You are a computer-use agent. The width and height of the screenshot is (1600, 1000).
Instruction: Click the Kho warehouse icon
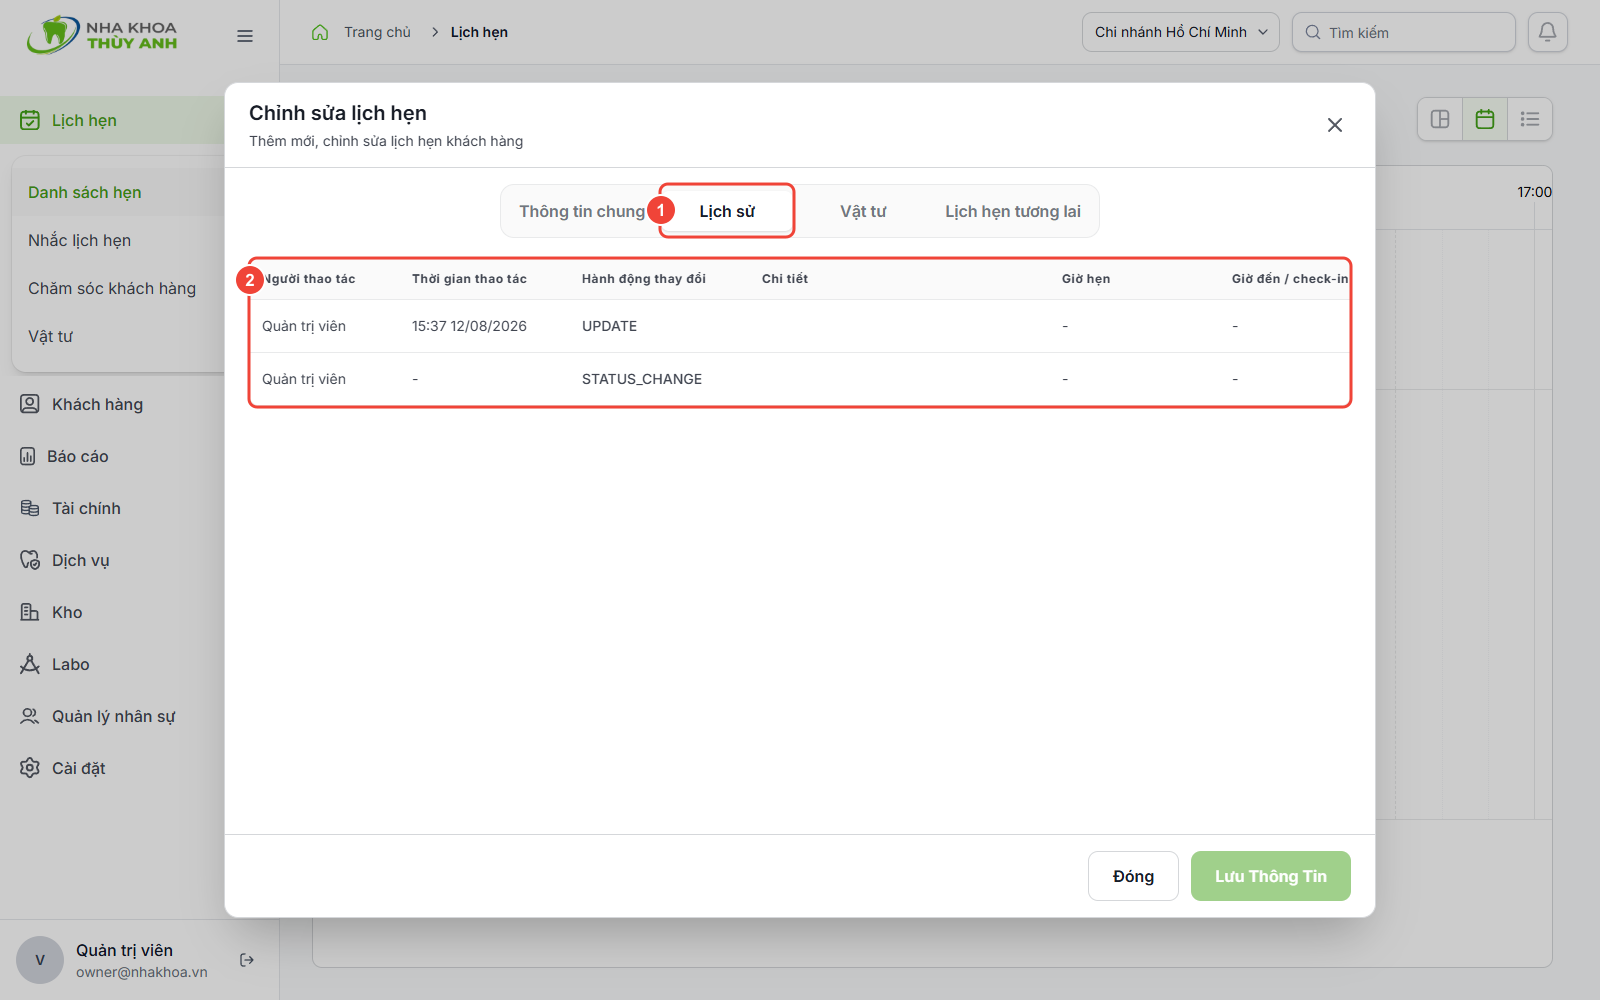(30, 612)
